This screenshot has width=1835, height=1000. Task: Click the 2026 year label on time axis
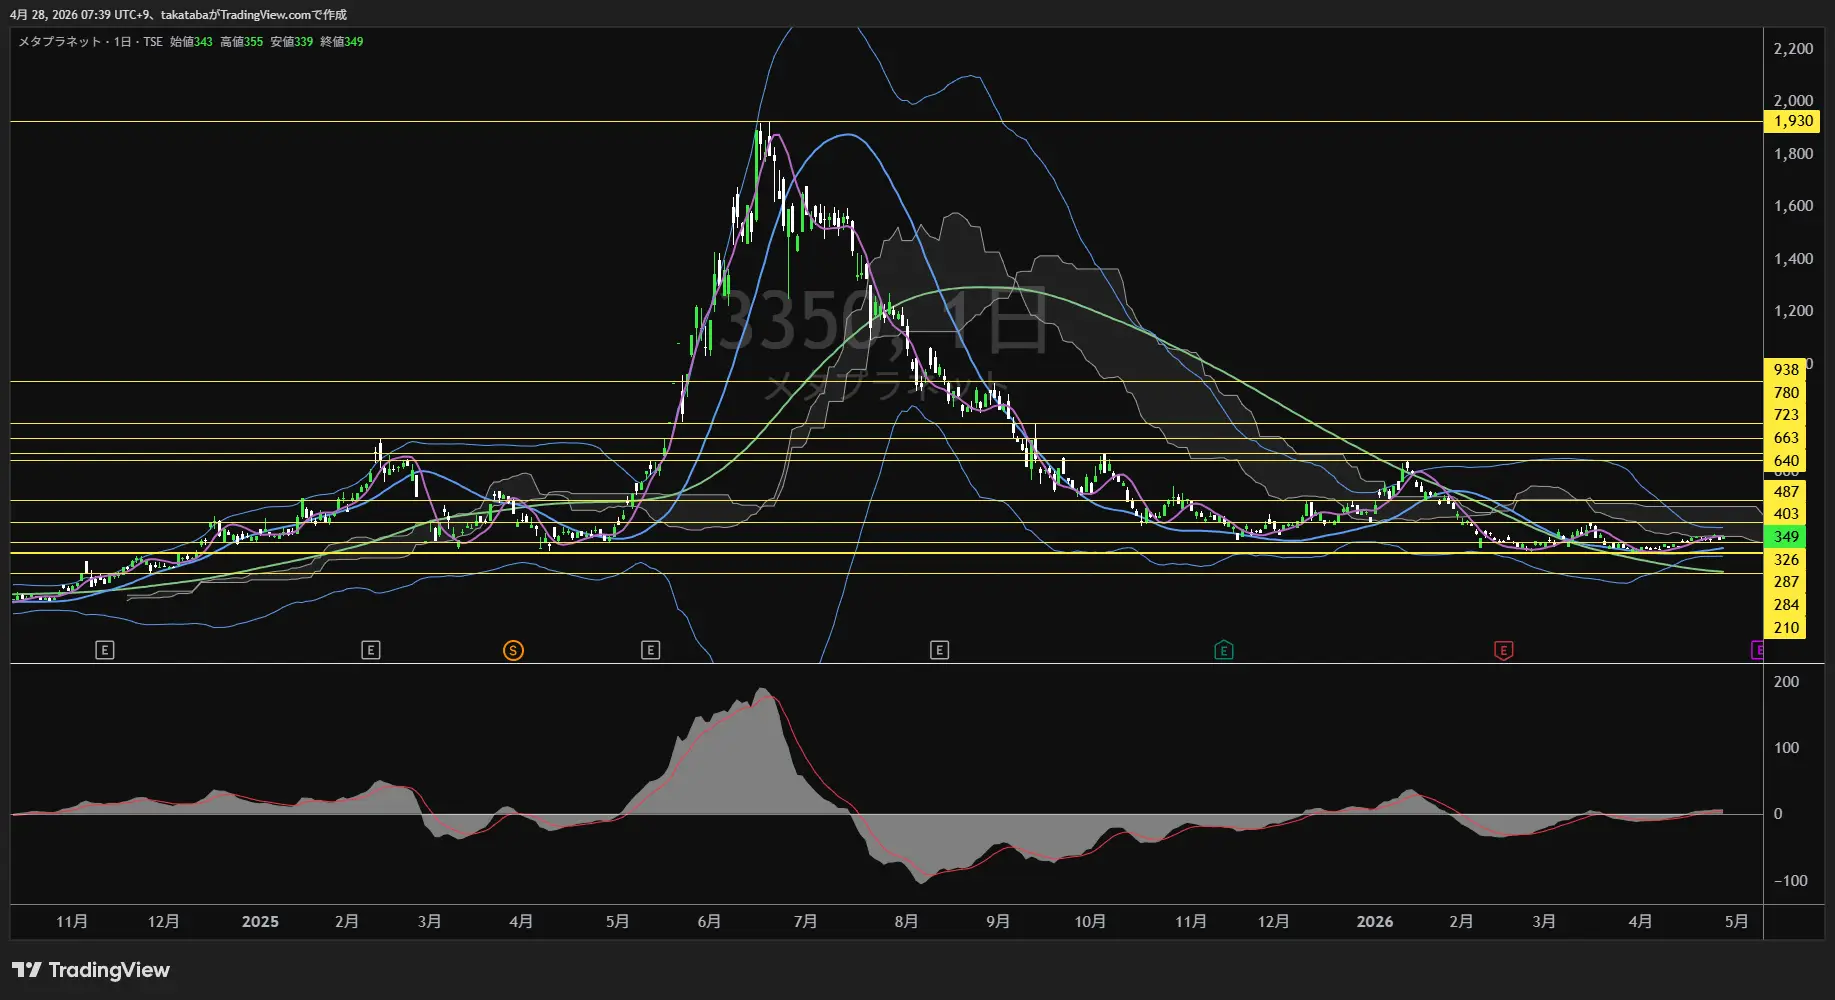(x=1374, y=921)
